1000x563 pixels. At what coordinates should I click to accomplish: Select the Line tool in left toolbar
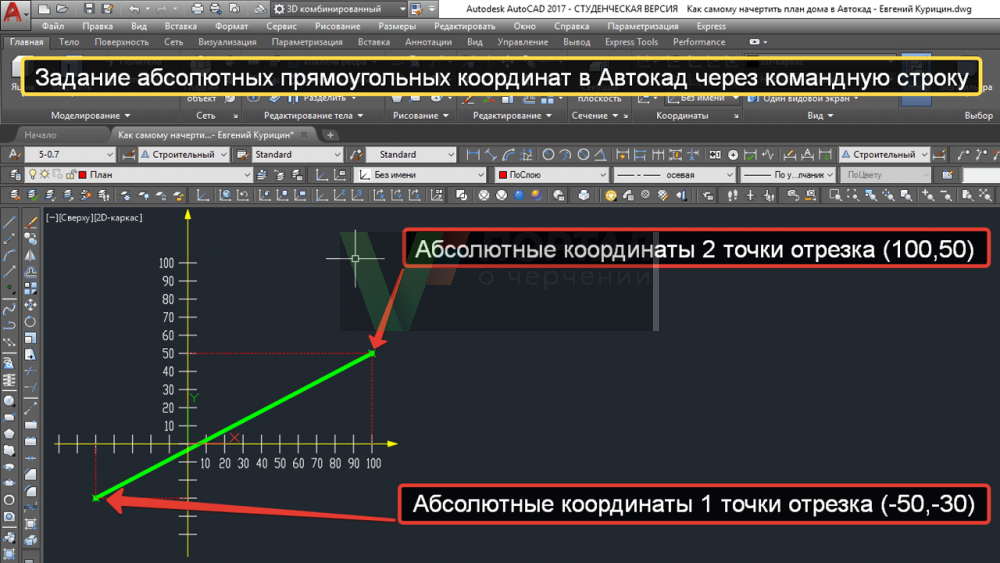tap(9, 223)
